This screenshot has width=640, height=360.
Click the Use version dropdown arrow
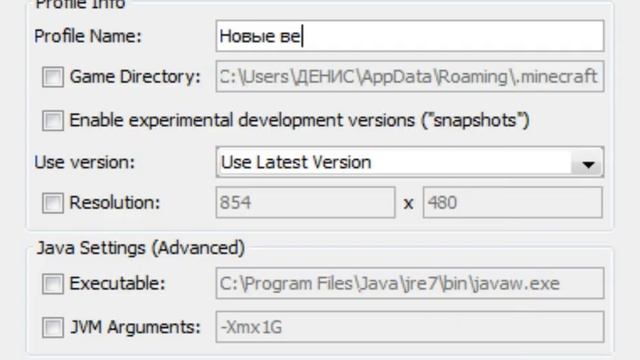[x=588, y=164]
